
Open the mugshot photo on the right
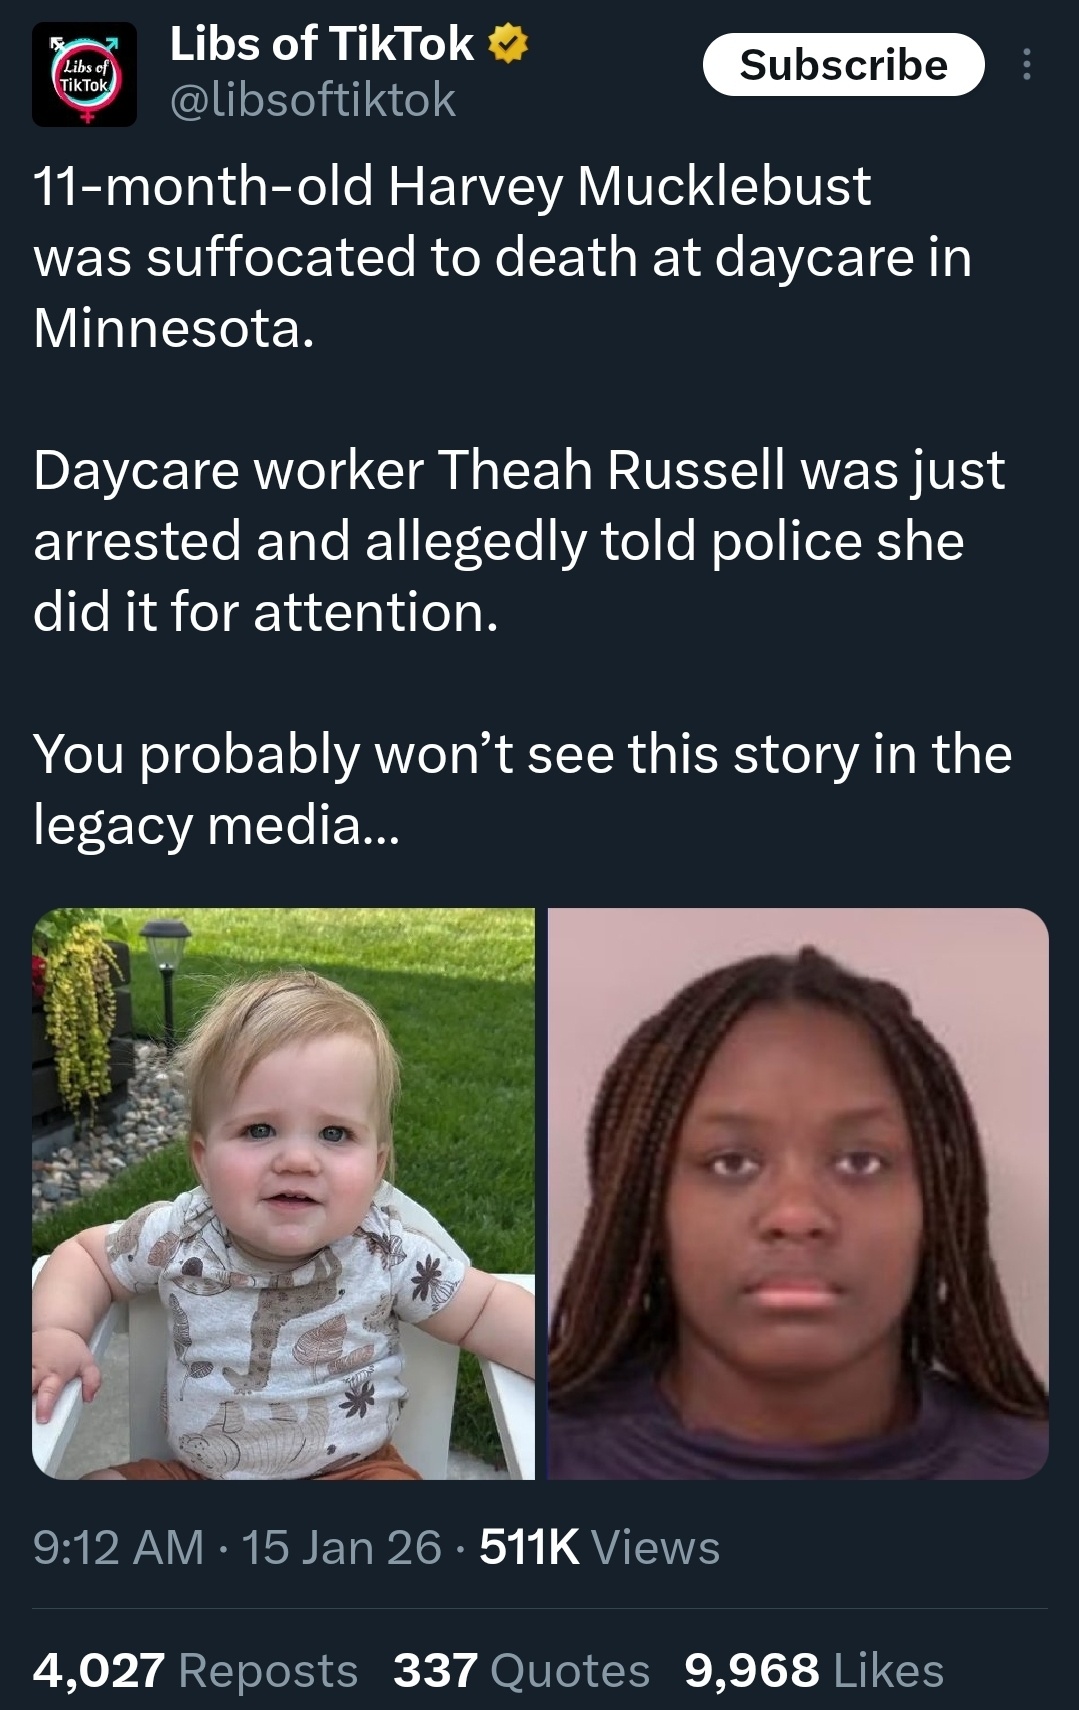tap(798, 1193)
